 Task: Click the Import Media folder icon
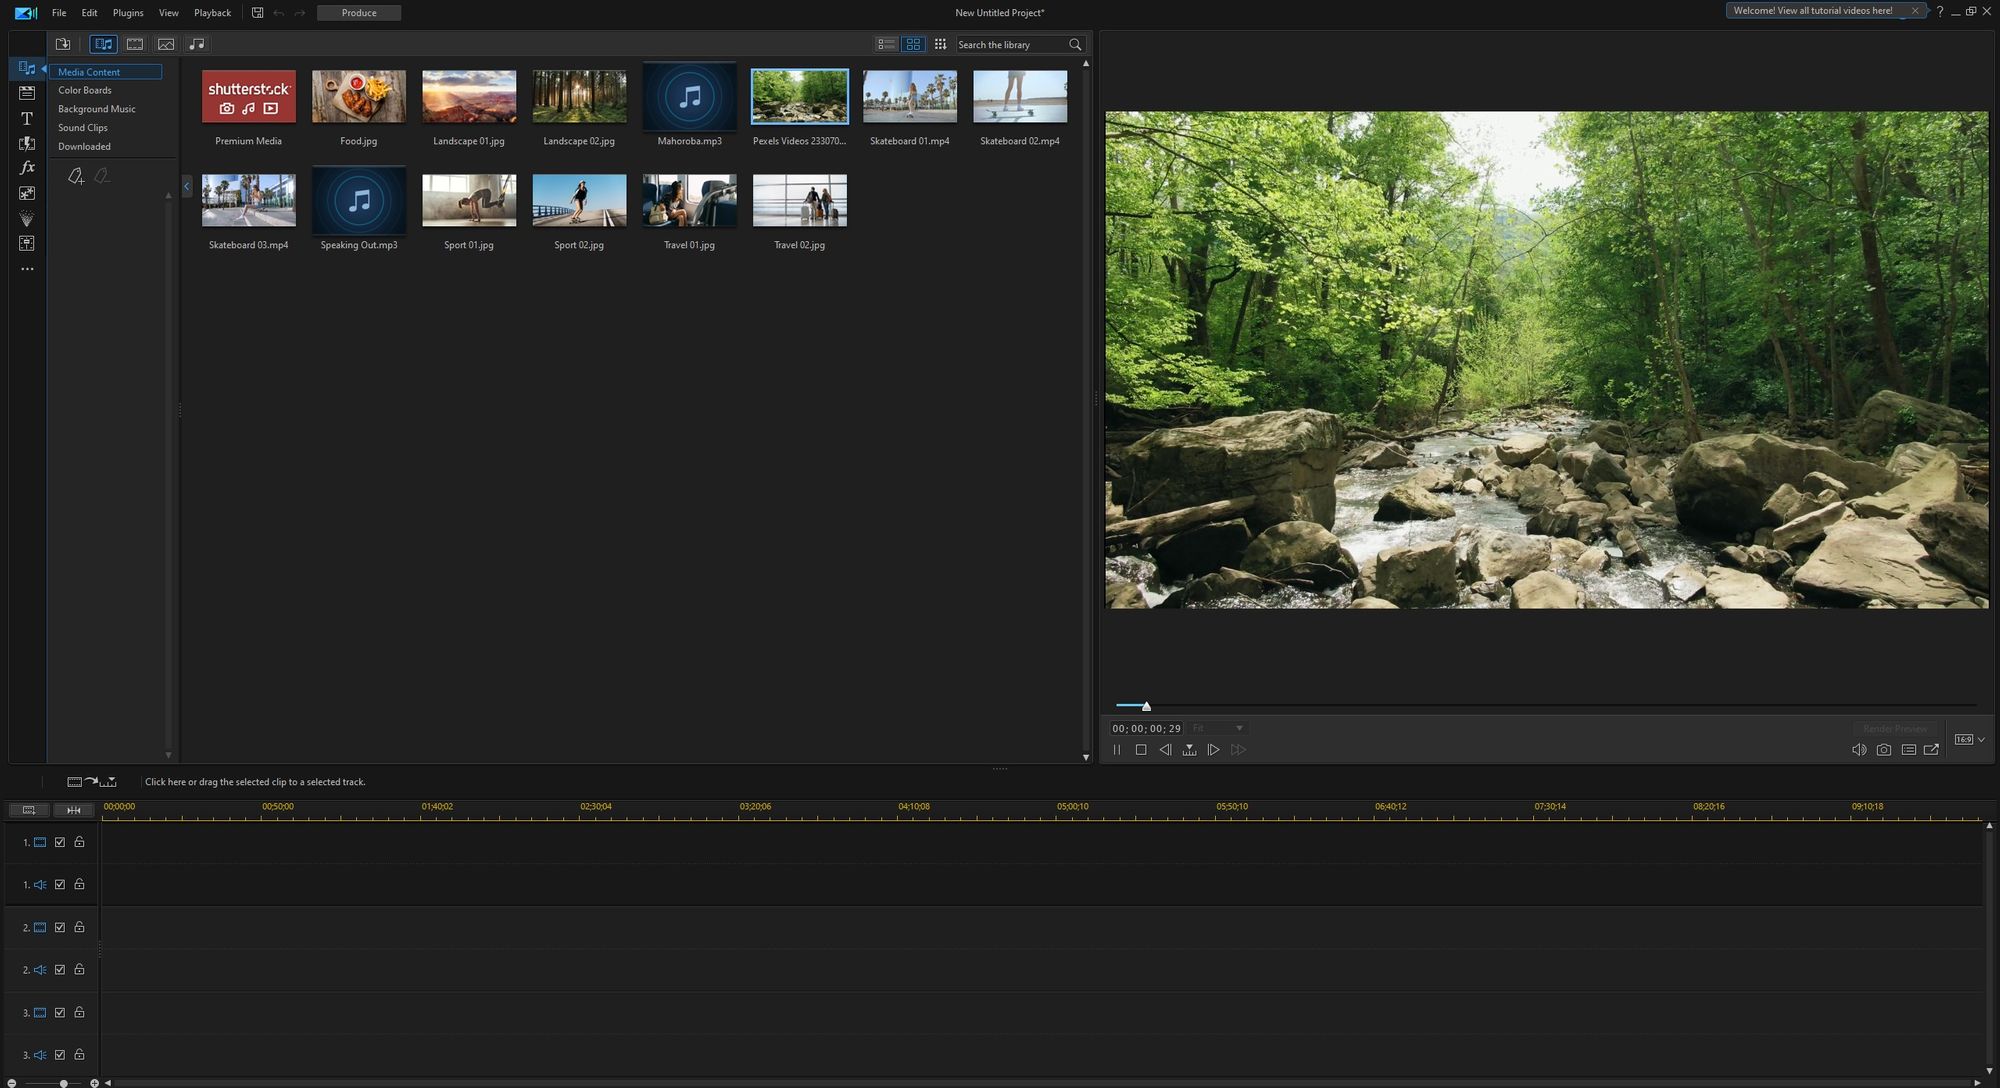coord(63,44)
